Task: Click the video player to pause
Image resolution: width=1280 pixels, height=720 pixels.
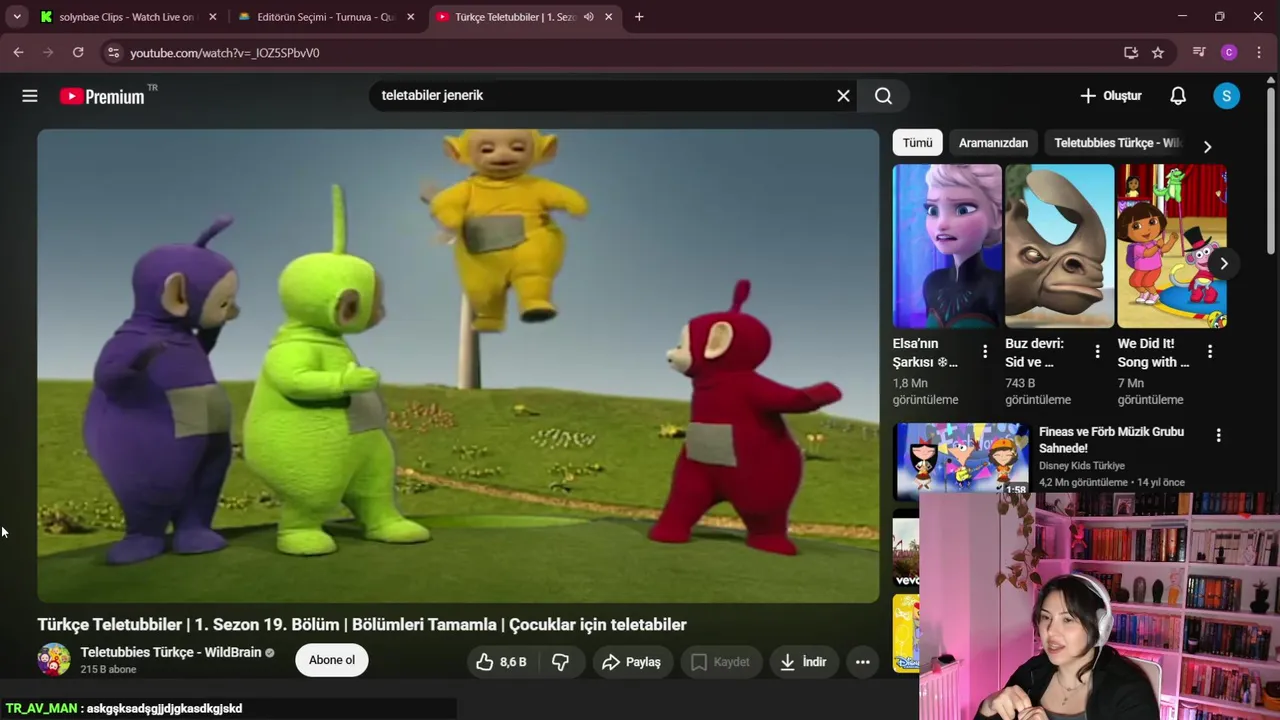Action: 458,366
